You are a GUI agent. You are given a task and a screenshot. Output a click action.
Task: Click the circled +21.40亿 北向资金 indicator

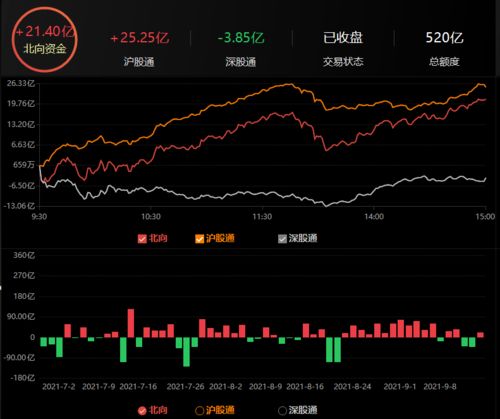pyautogui.click(x=45, y=40)
